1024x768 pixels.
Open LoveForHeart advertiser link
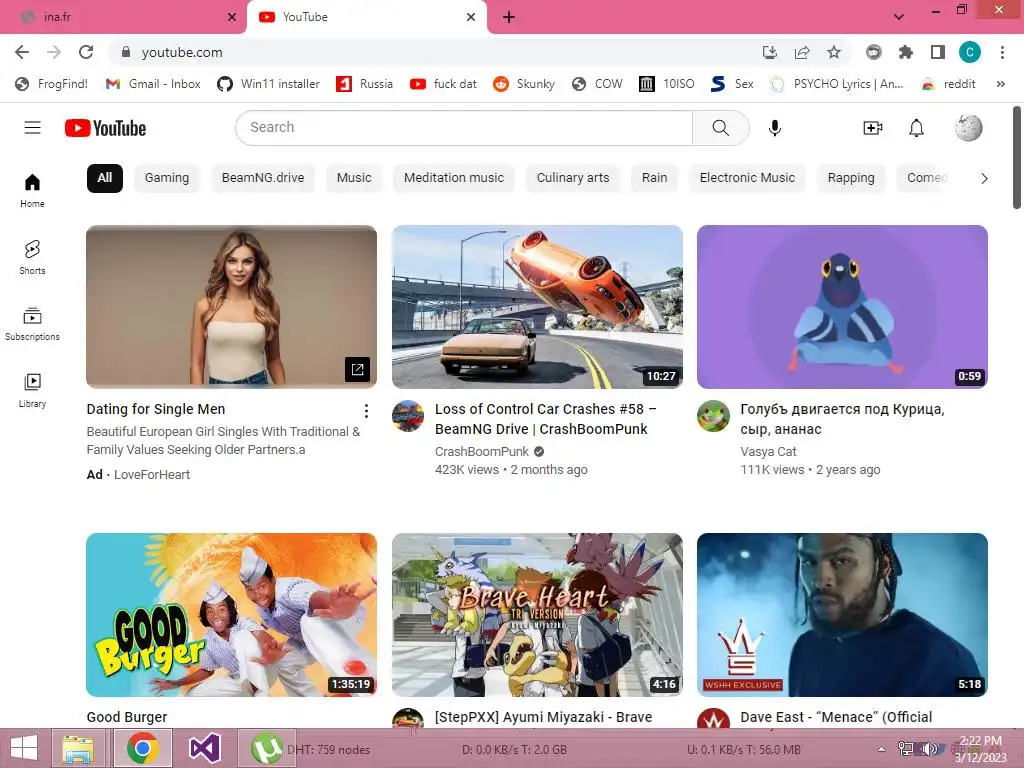coord(152,475)
